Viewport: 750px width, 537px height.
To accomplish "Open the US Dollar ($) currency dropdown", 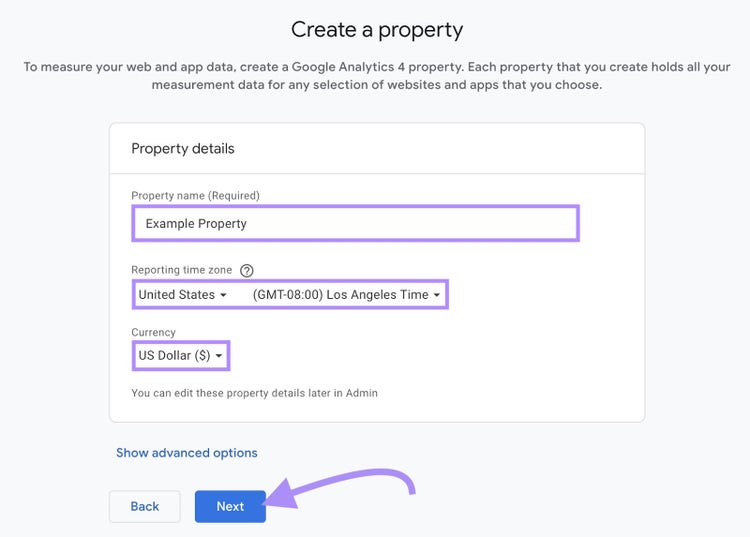I will click(181, 355).
